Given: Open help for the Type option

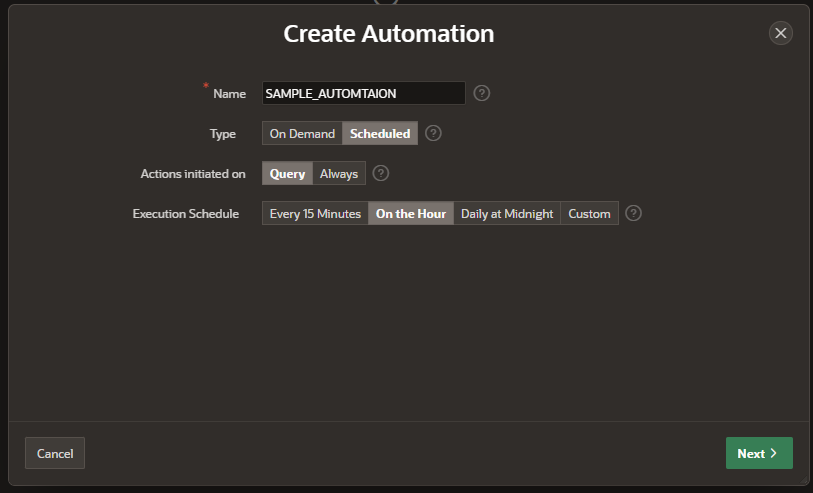Looking at the screenshot, I should [x=433, y=133].
